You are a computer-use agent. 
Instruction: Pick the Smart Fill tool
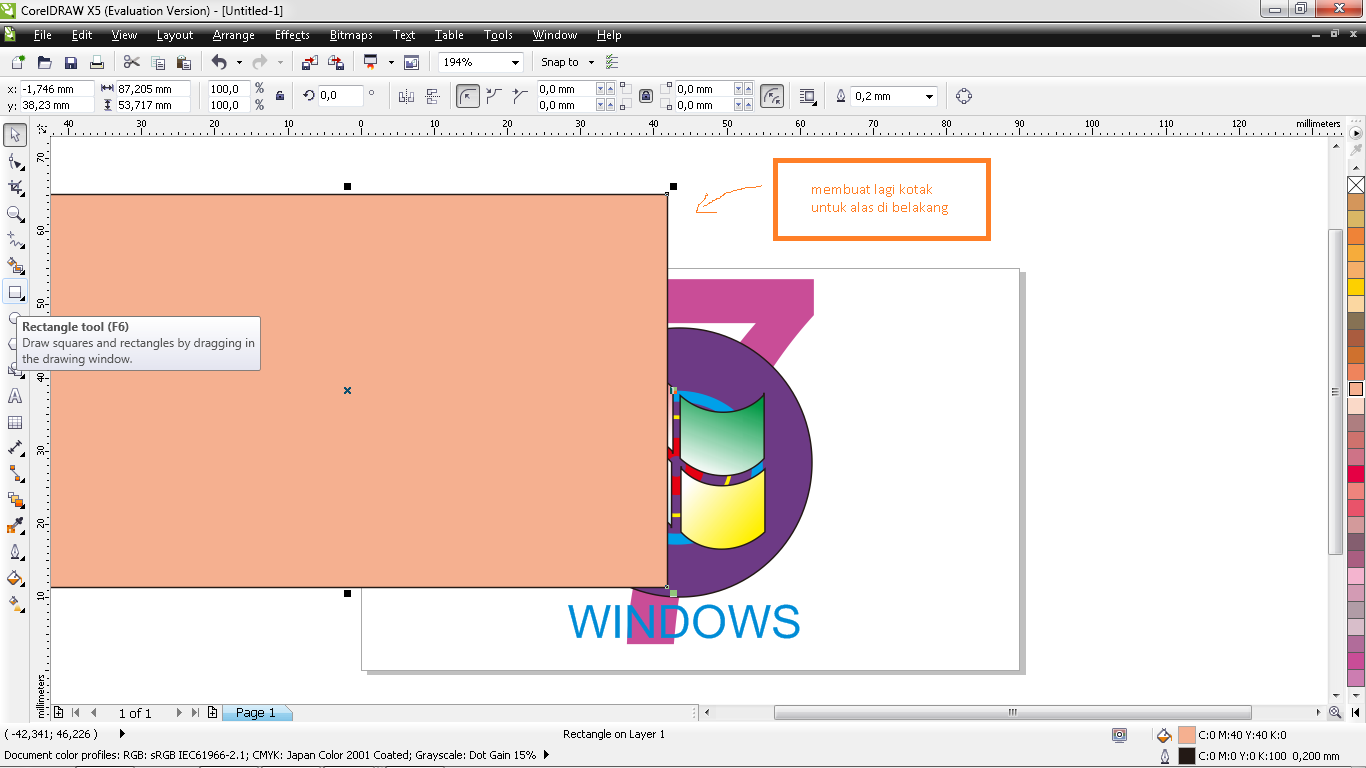(15, 266)
